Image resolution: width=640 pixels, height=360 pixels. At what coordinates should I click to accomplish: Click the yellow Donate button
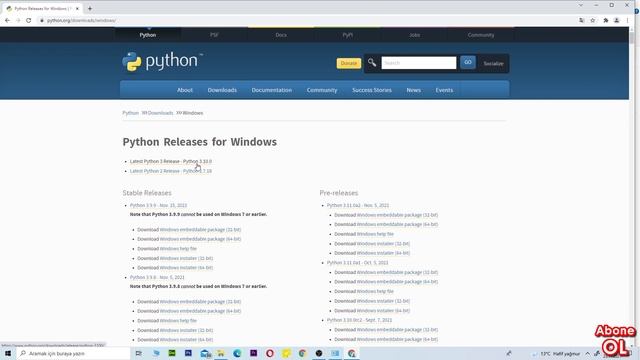(x=349, y=63)
